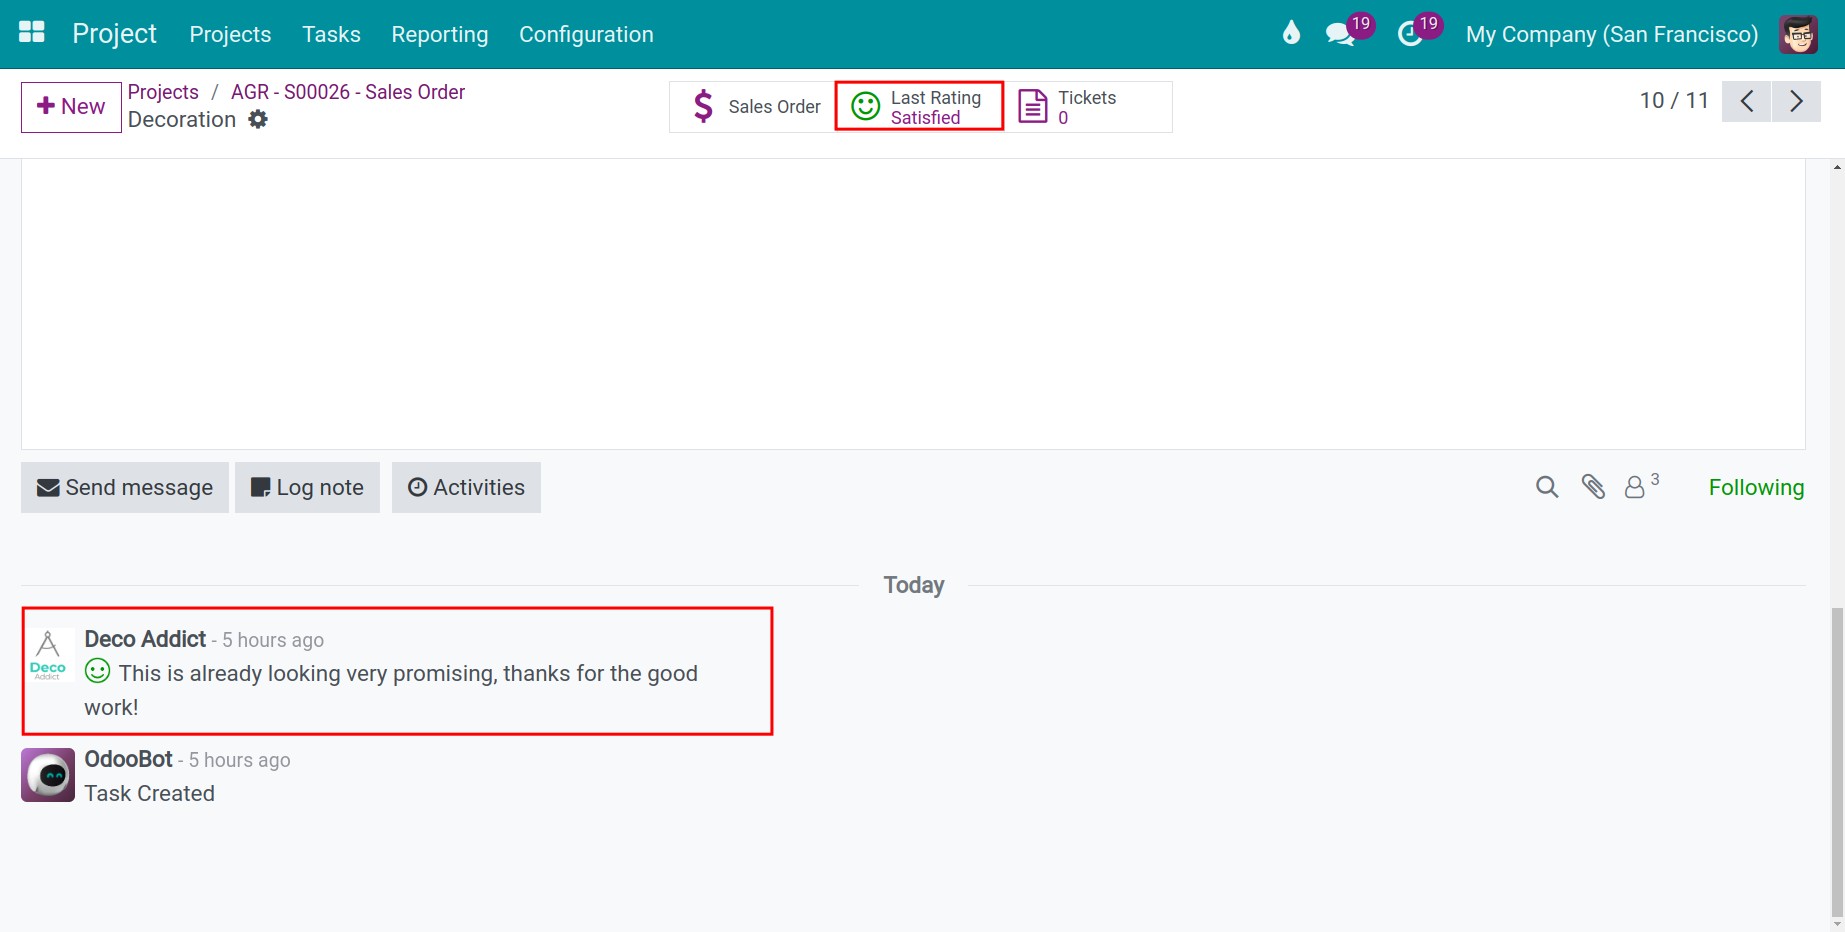Switch company My Company (San Francisco)
This screenshot has height=932, width=1845.
[x=1612, y=34]
